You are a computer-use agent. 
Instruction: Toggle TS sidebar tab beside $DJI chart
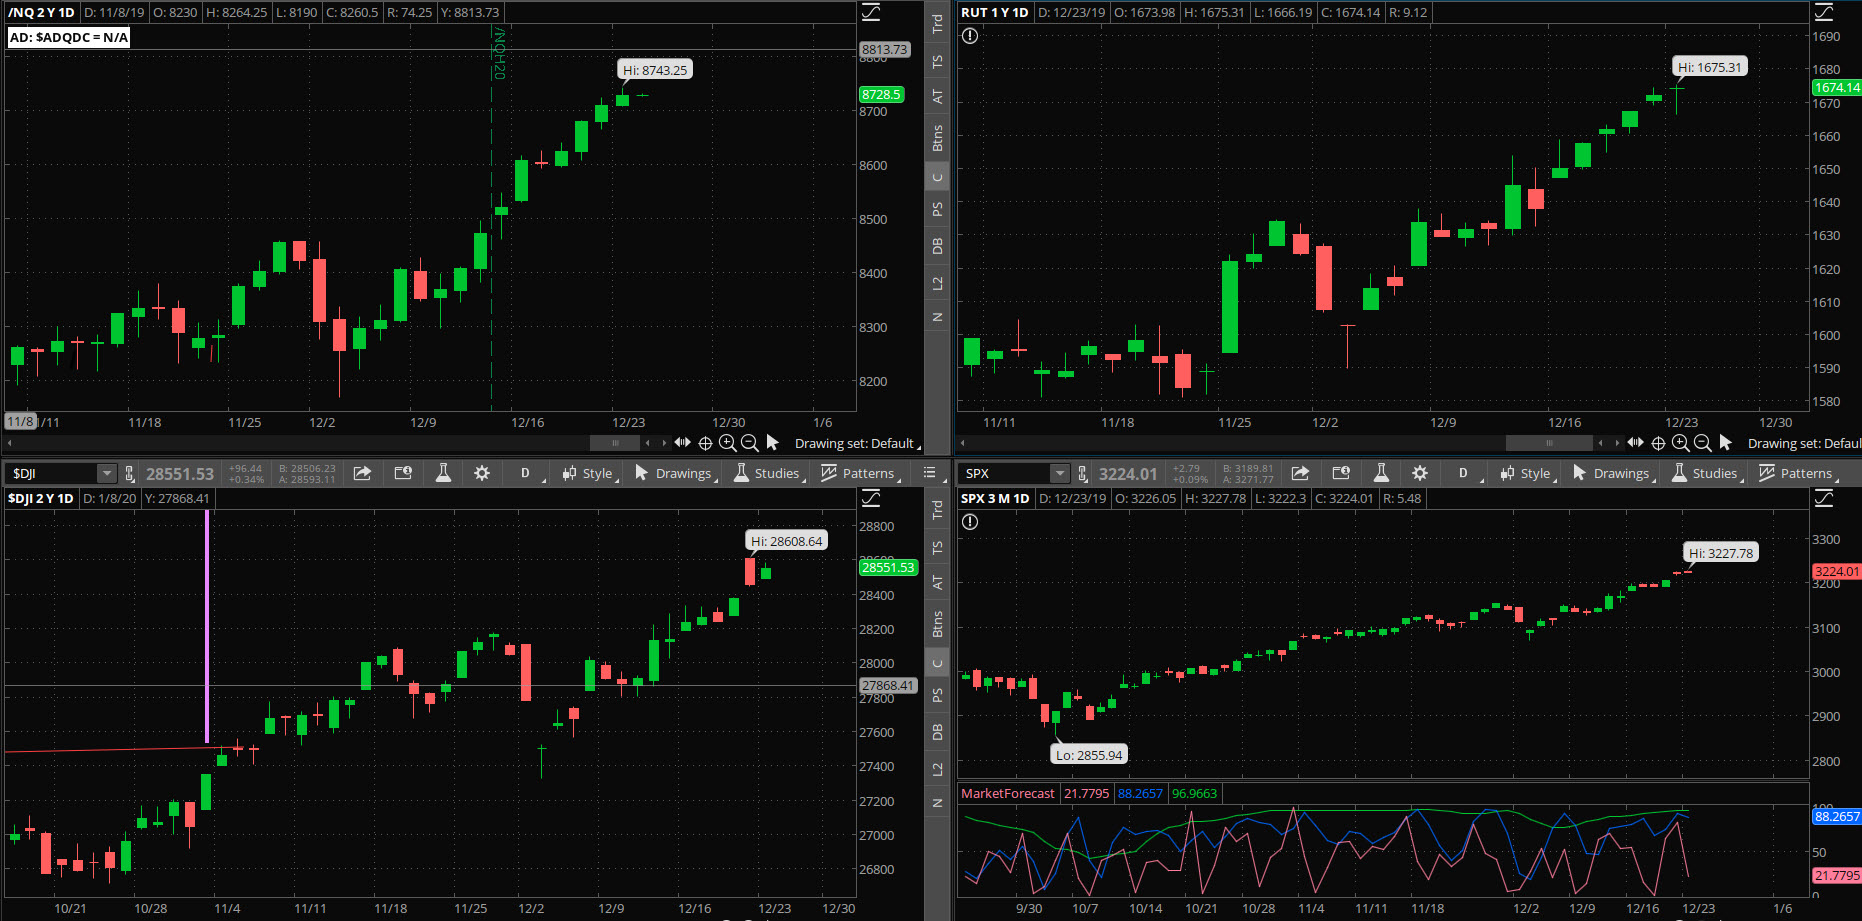pyautogui.click(x=937, y=548)
